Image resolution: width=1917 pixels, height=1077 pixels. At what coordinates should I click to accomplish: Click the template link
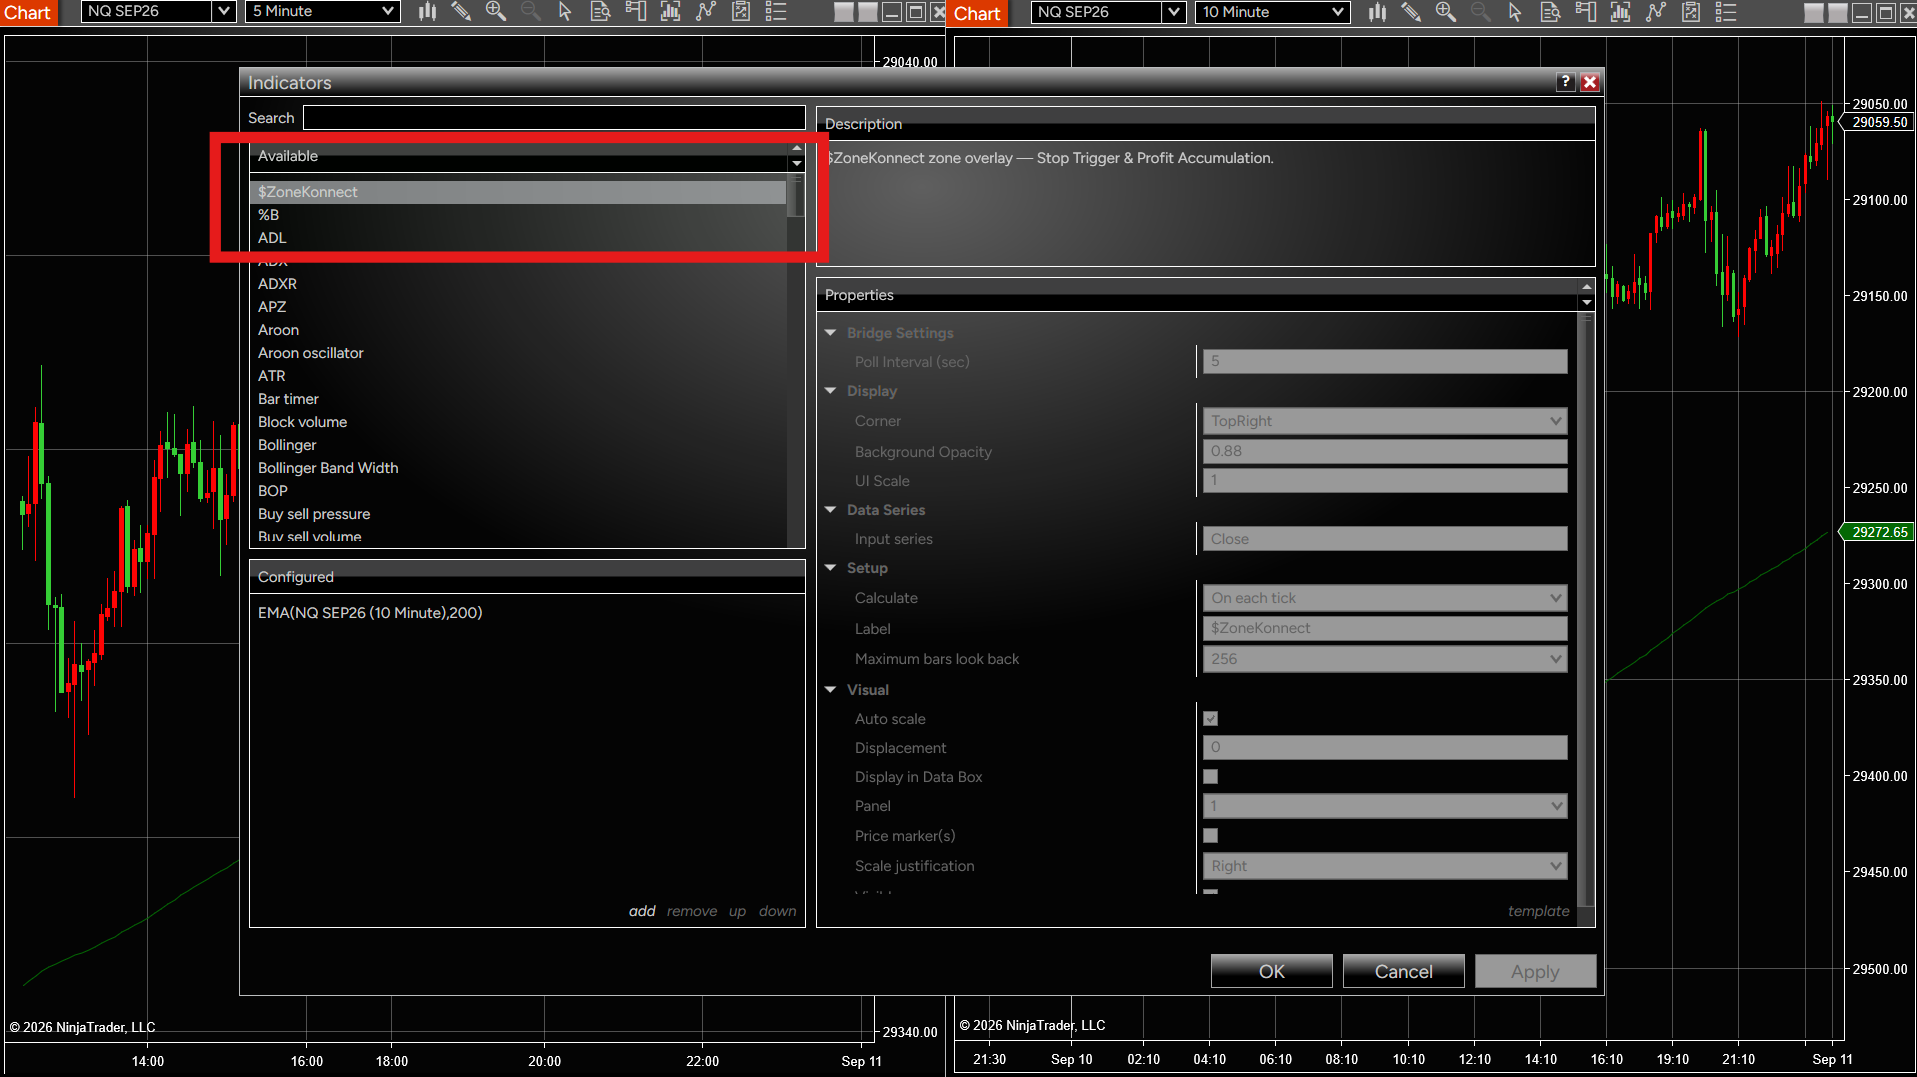tap(1538, 911)
